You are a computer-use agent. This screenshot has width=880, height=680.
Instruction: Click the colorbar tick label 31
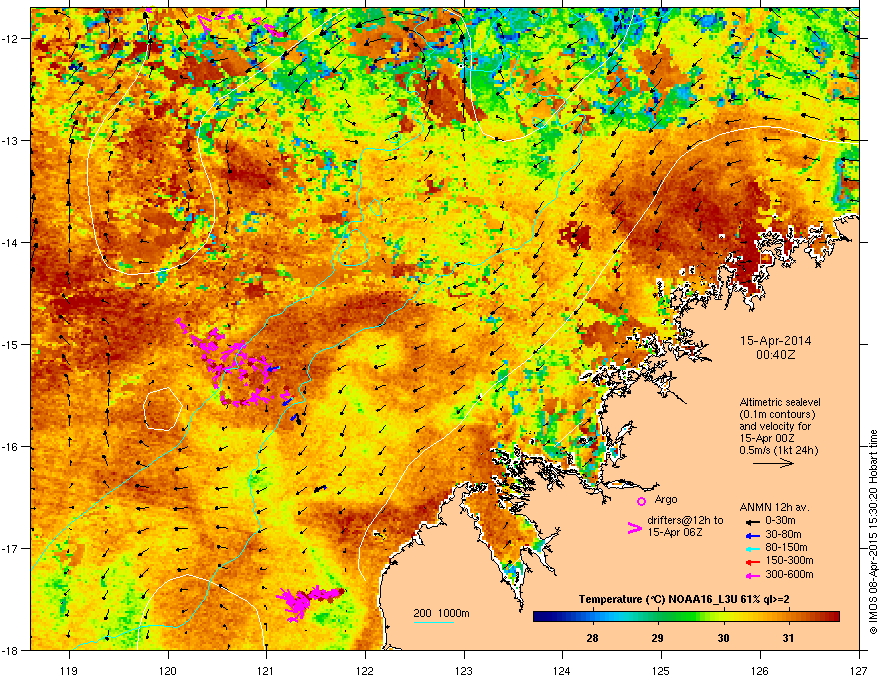pyautogui.click(x=789, y=638)
